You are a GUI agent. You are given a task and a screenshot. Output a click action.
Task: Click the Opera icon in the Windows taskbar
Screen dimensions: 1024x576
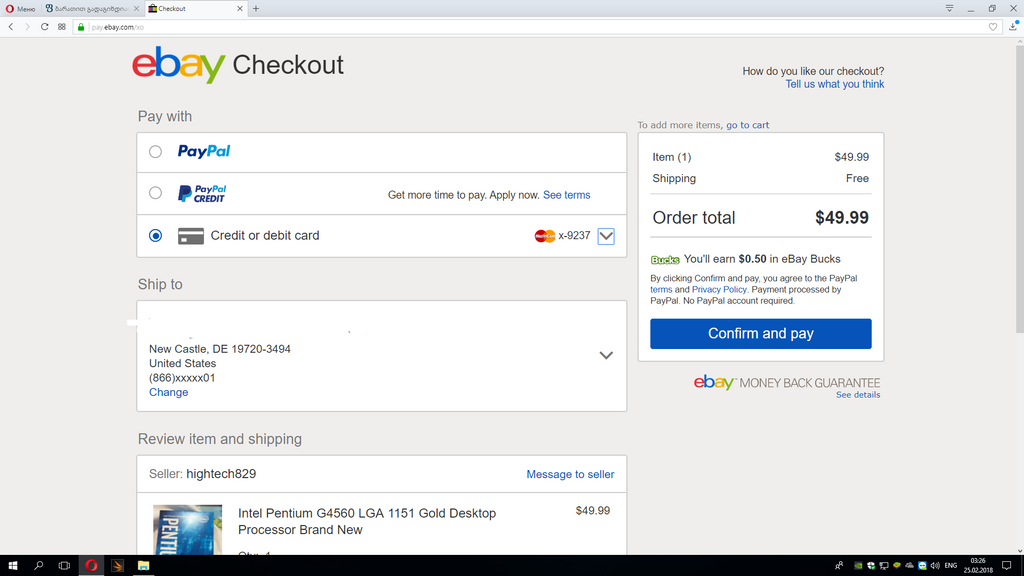point(91,566)
